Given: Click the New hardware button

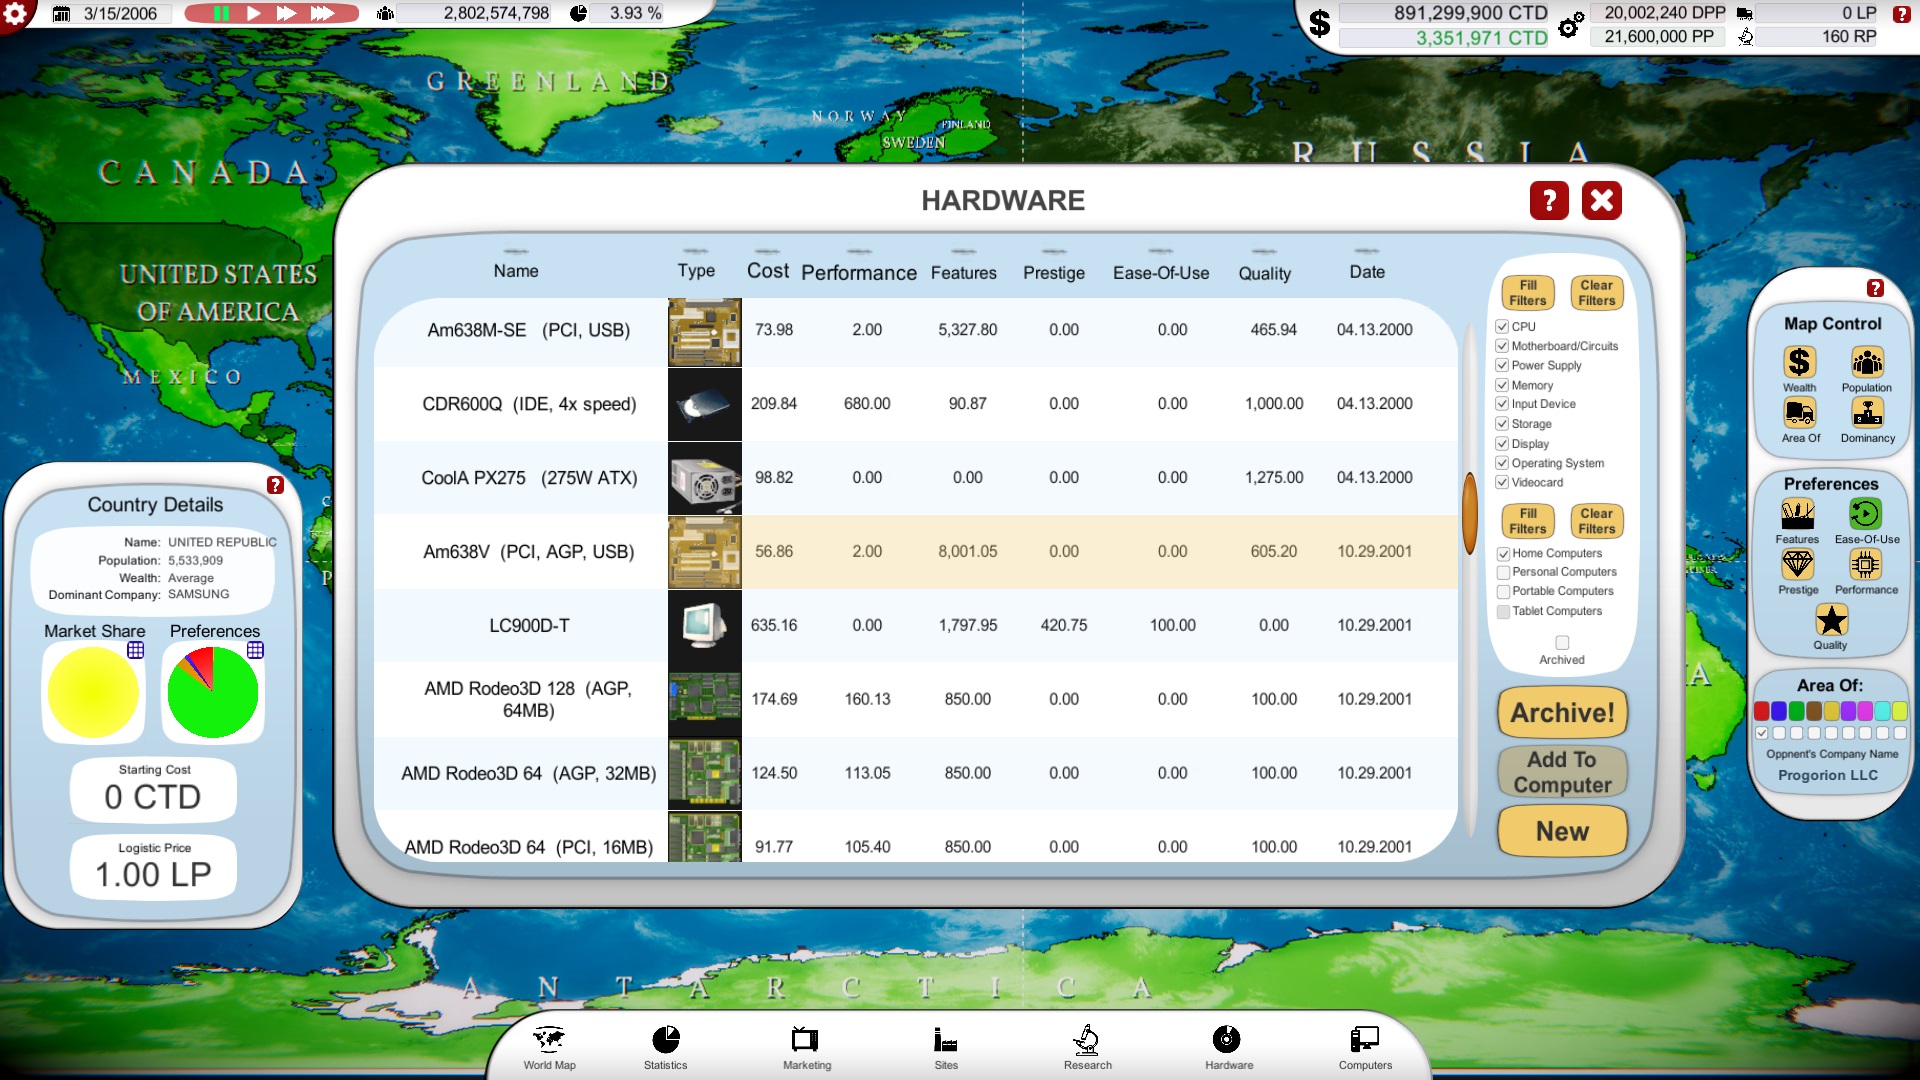Looking at the screenshot, I should pos(1561,831).
